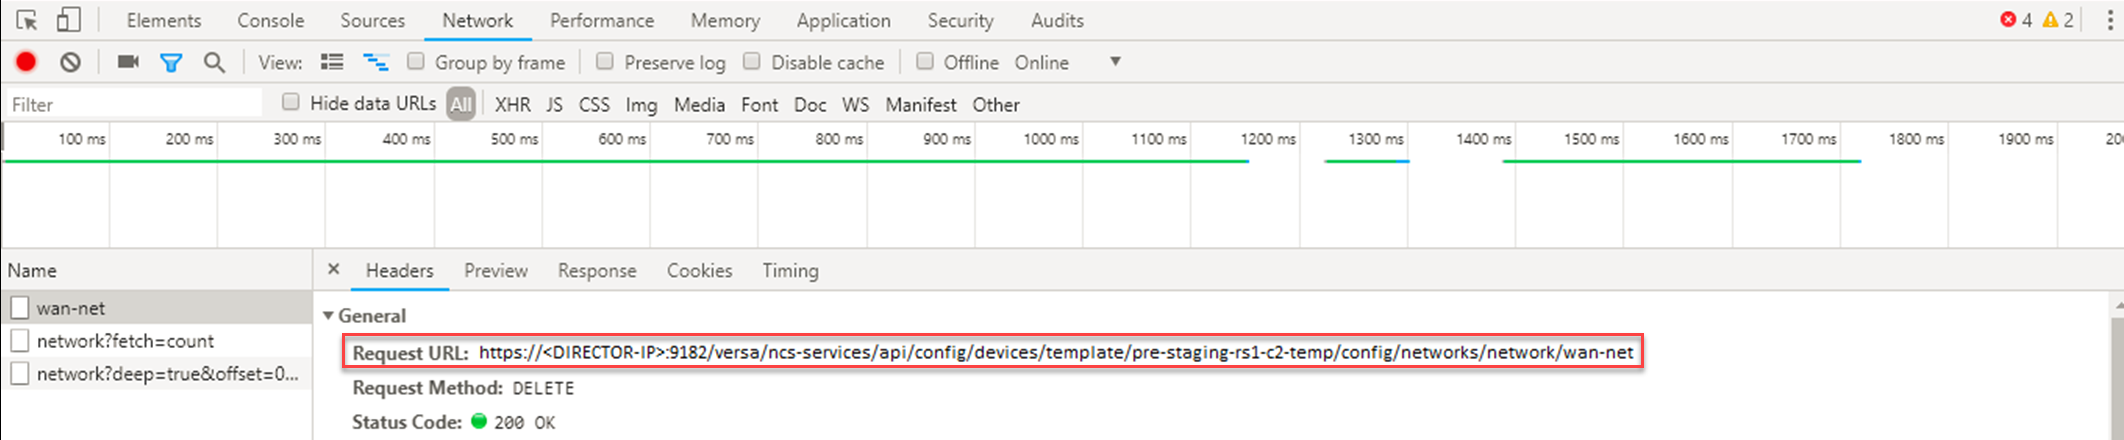Viewport: 2124px width, 440px height.
Task: Filter requests by XHR type
Action: tap(512, 105)
